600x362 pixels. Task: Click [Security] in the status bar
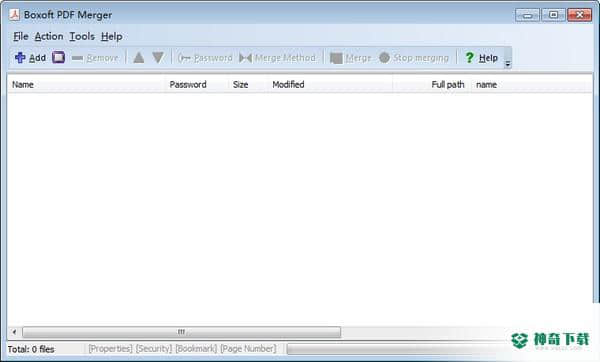tap(154, 349)
